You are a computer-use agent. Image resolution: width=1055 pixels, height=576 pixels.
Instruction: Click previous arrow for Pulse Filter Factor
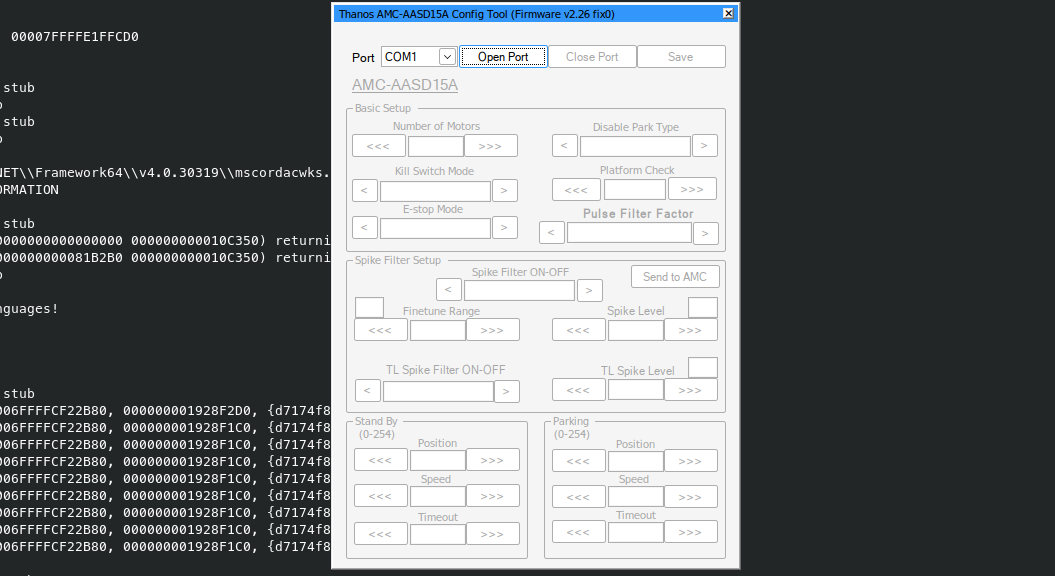click(x=552, y=233)
